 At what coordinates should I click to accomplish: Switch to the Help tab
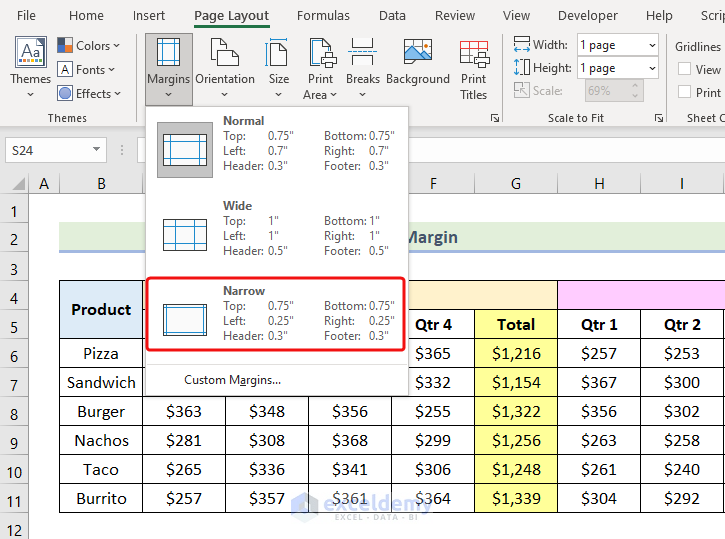click(659, 16)
